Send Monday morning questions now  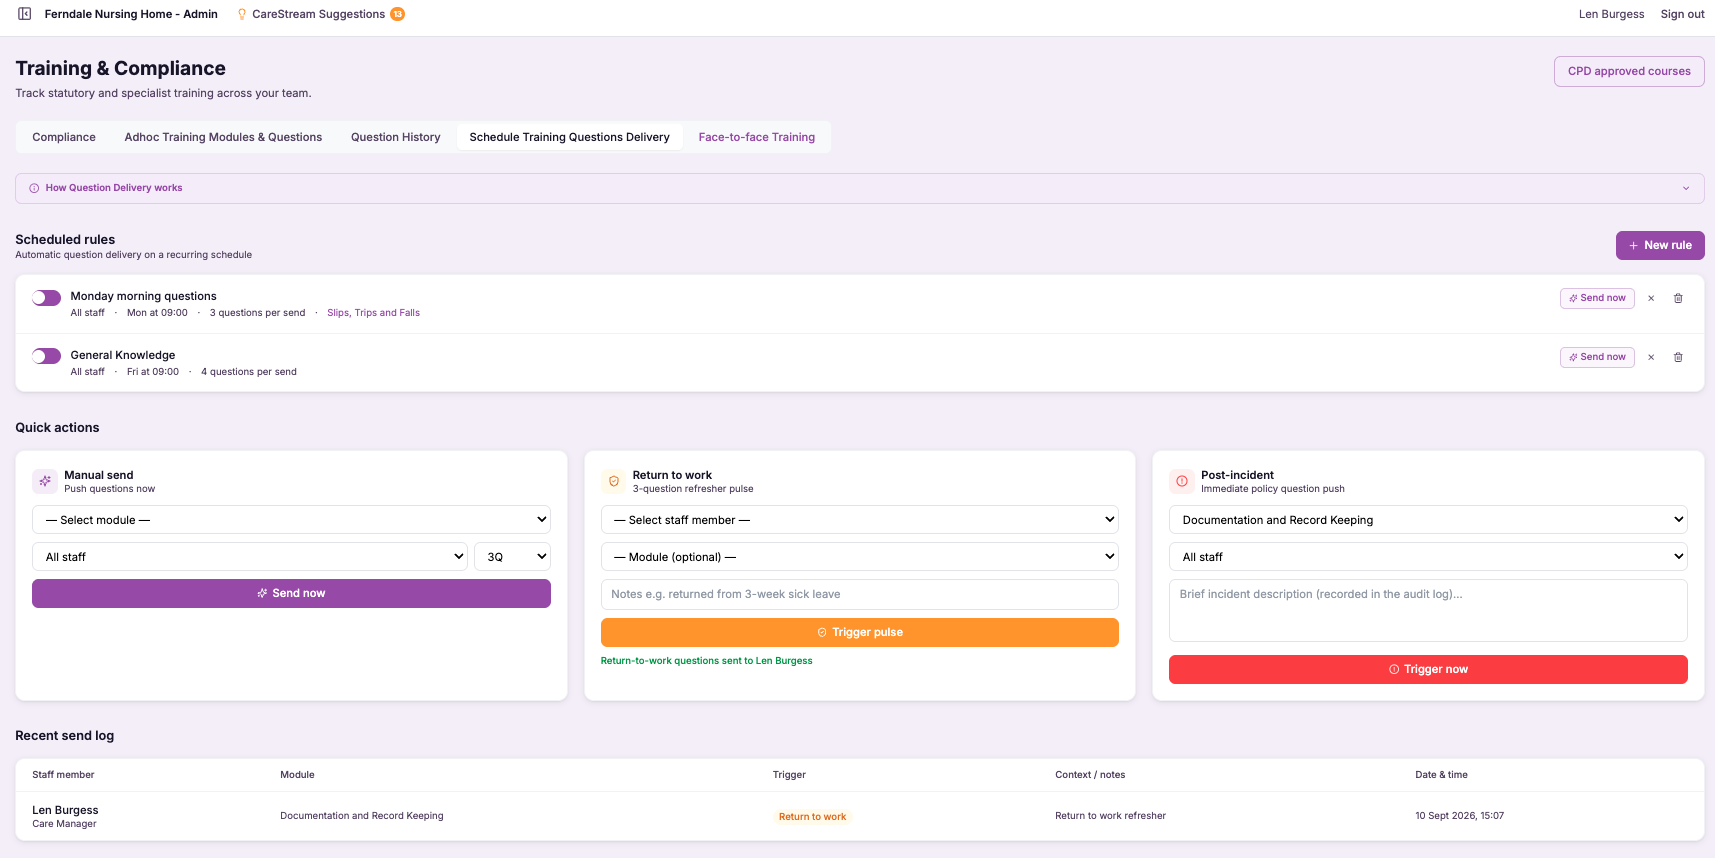point(1597,298)
